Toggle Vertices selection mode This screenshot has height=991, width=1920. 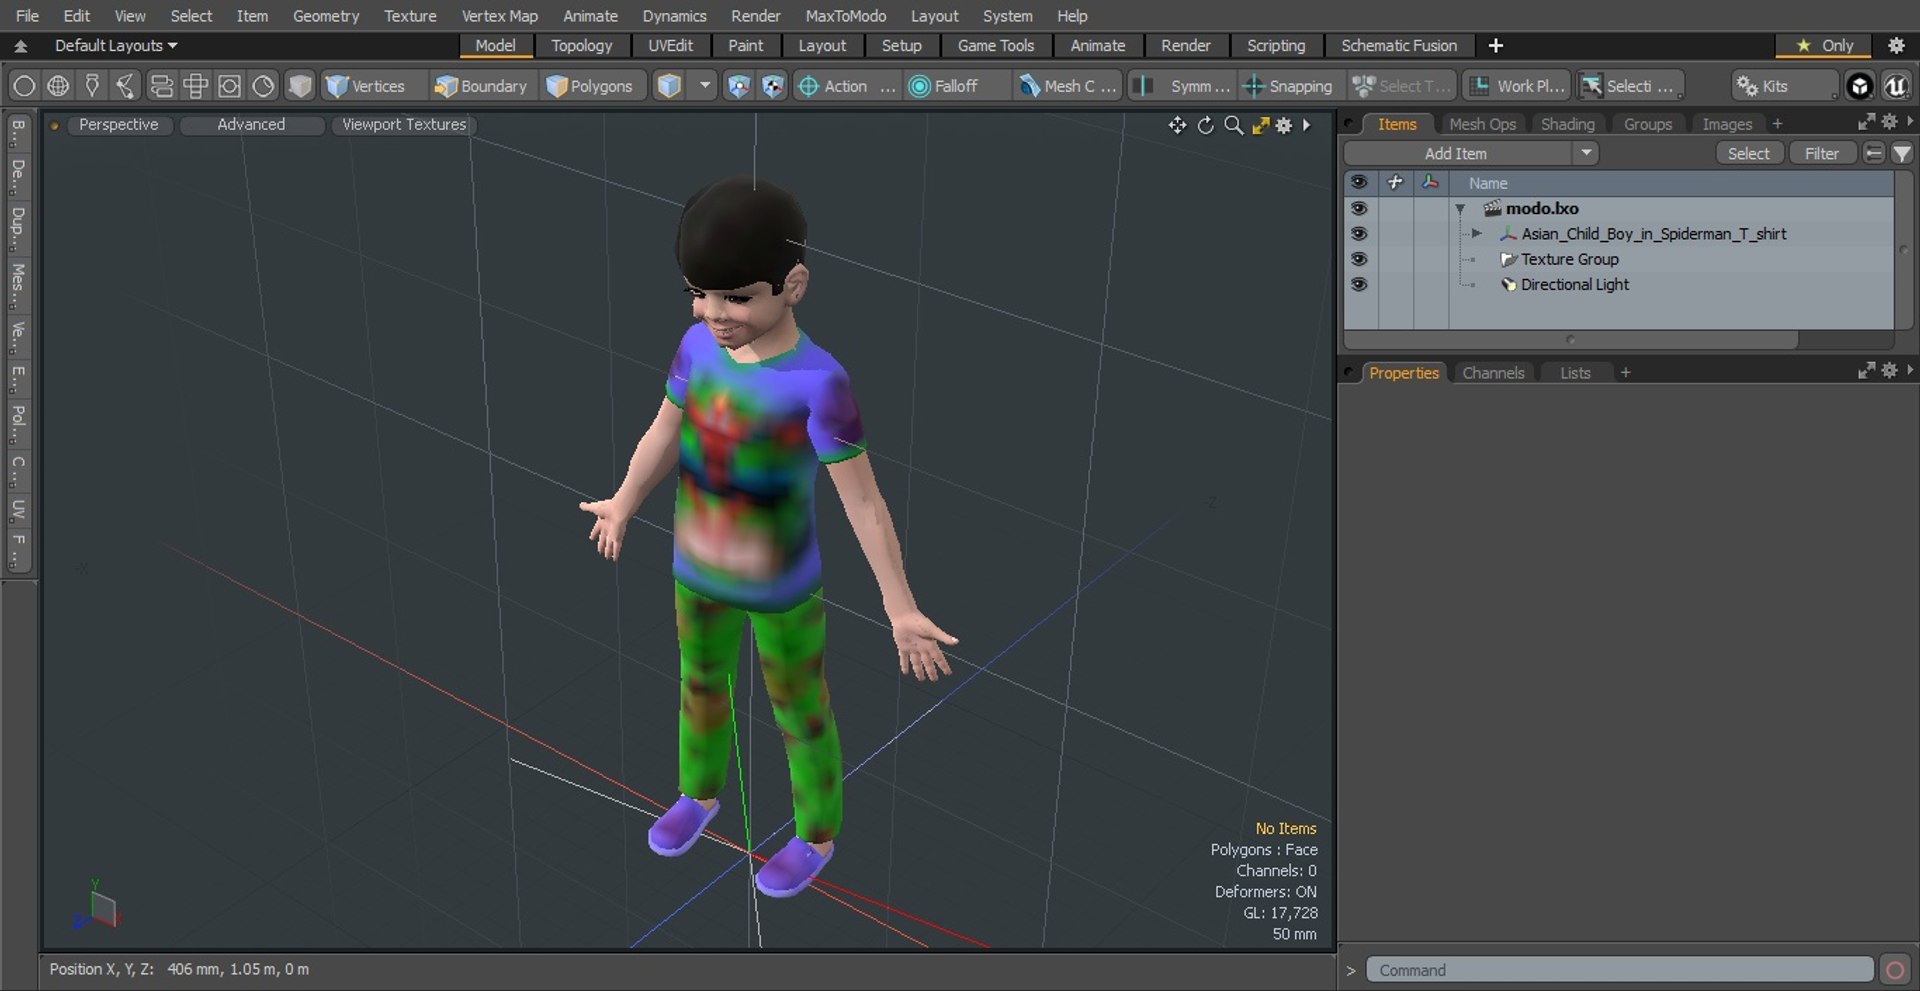[367, 86]
